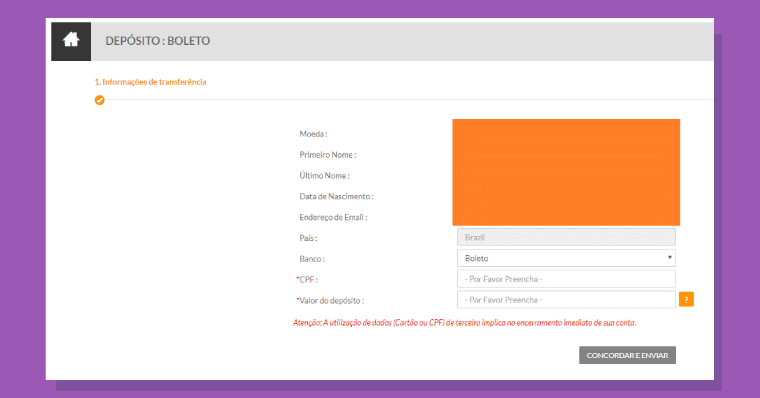Click the Endereço de Email label

pos(333,217)
